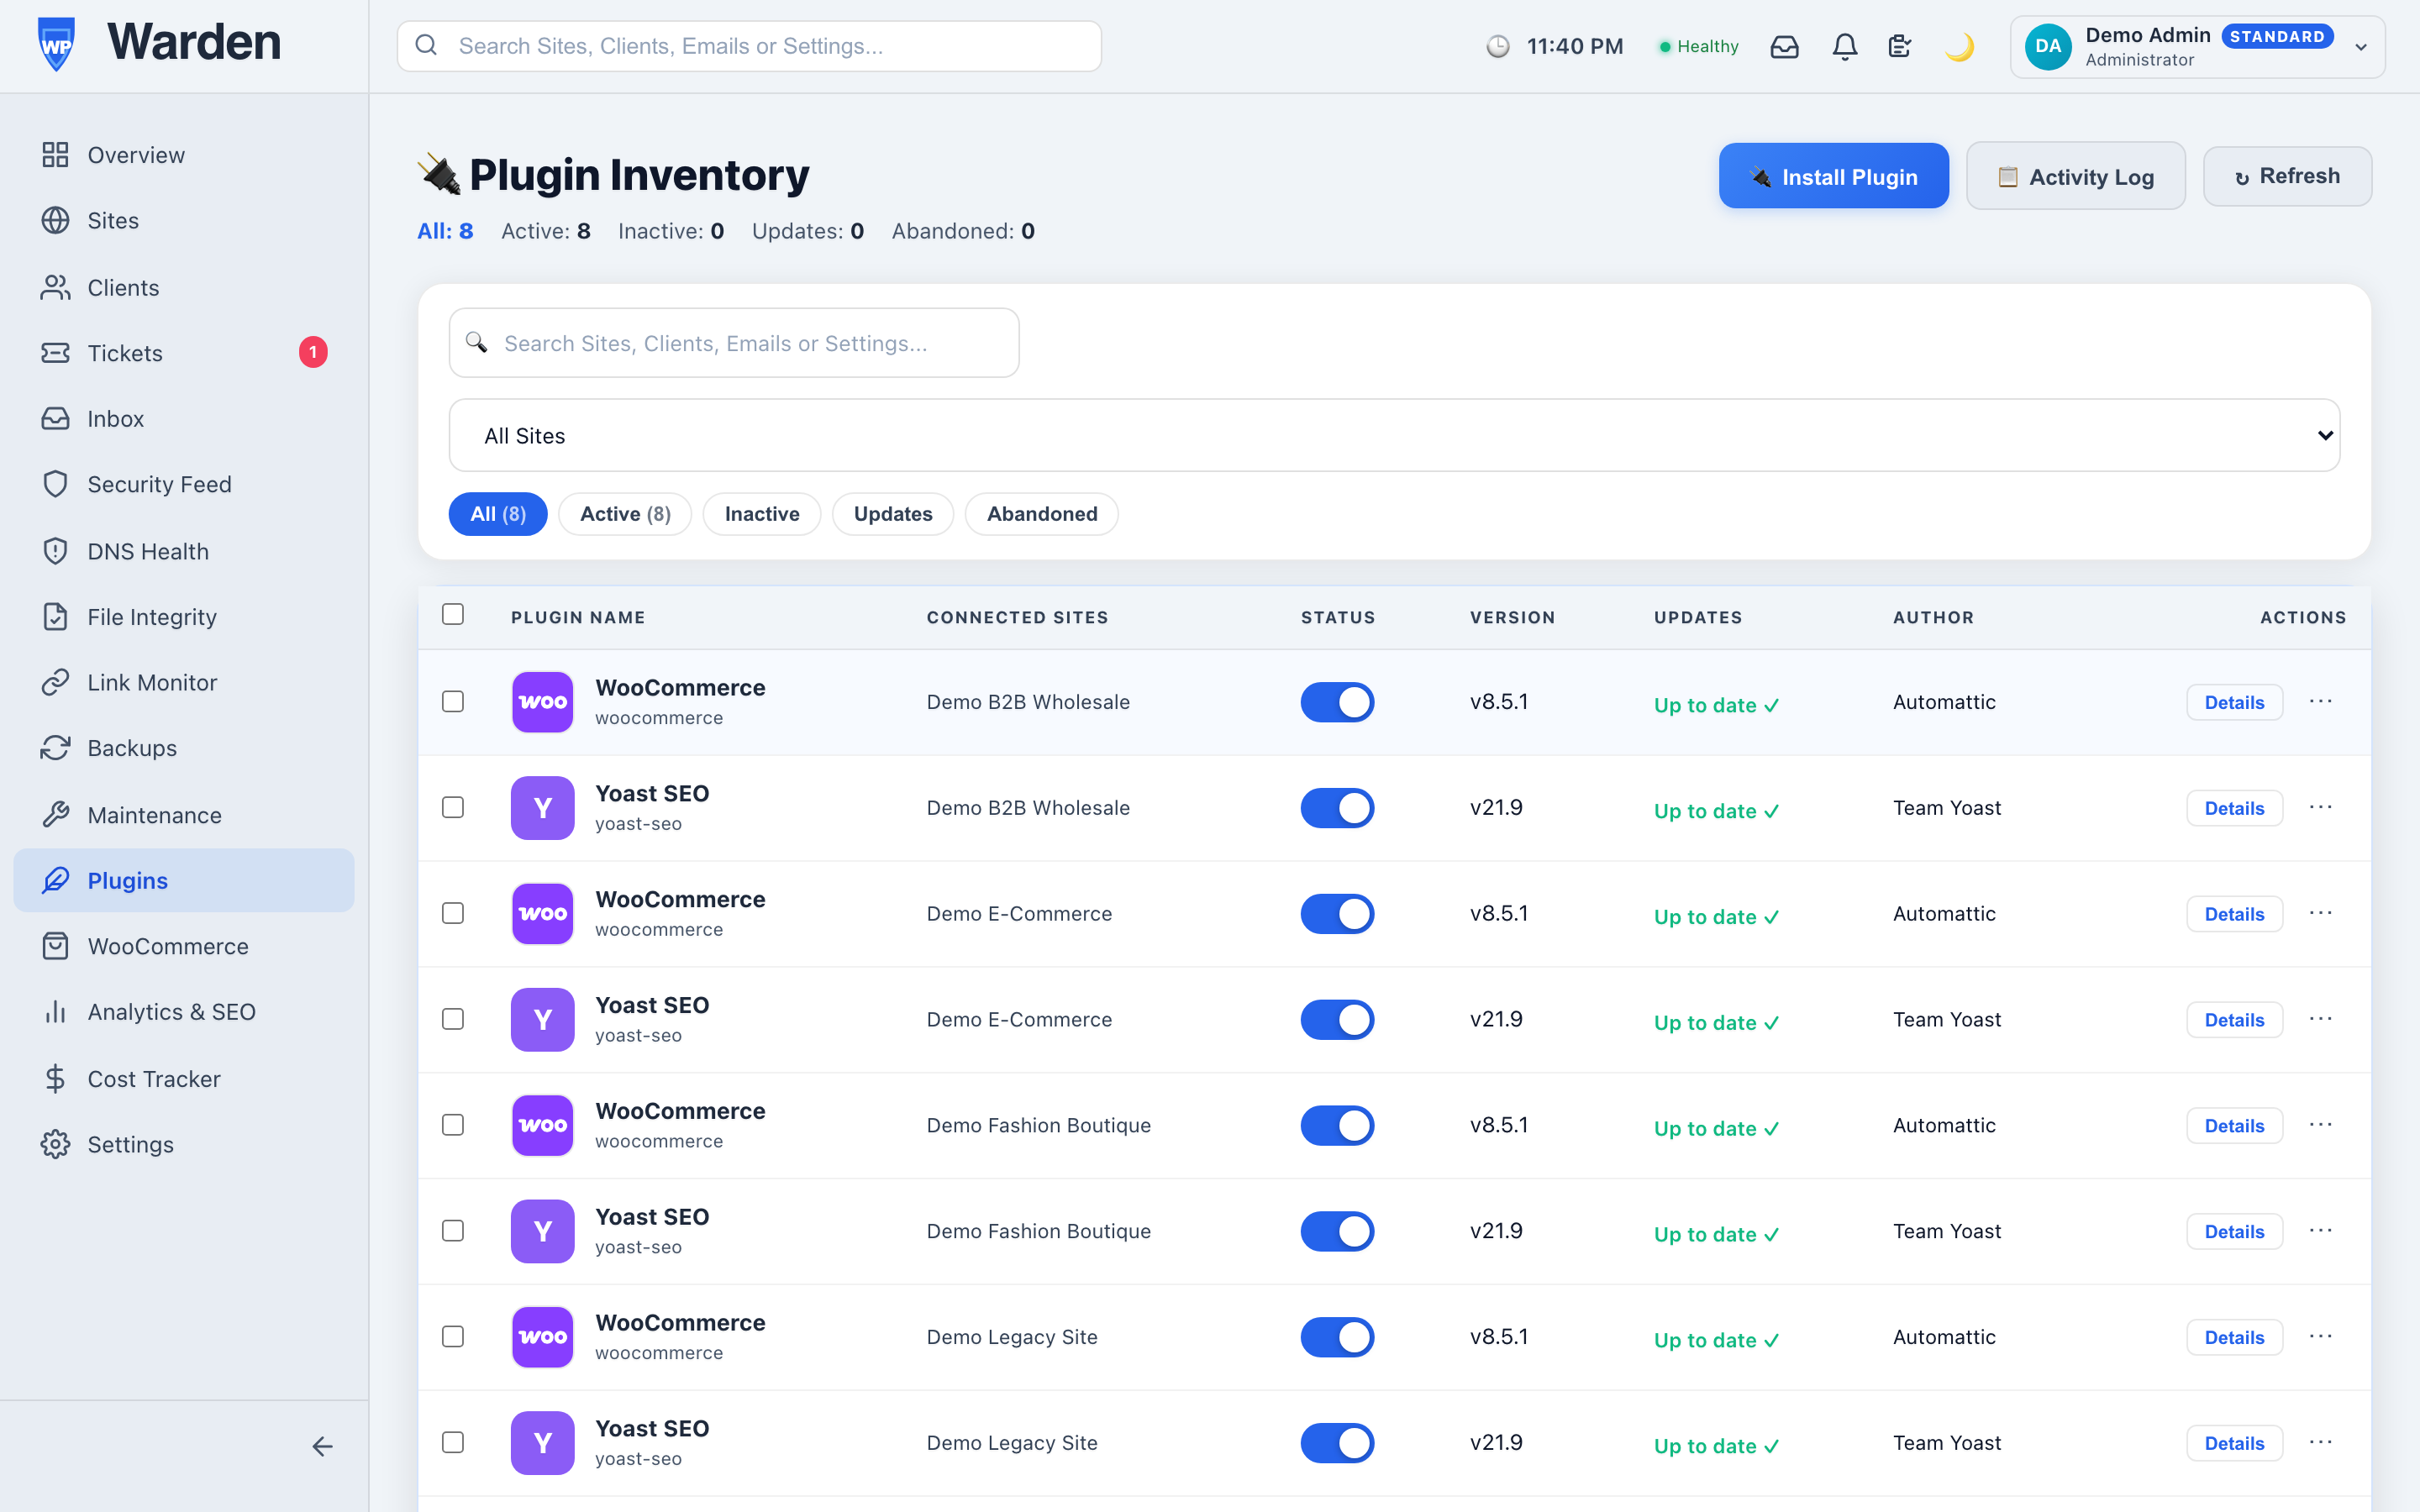
Task: Disable Yoast SEO on Demo Fashion Boutique
Action: pyautogui.click(x=1337, y=1232)
